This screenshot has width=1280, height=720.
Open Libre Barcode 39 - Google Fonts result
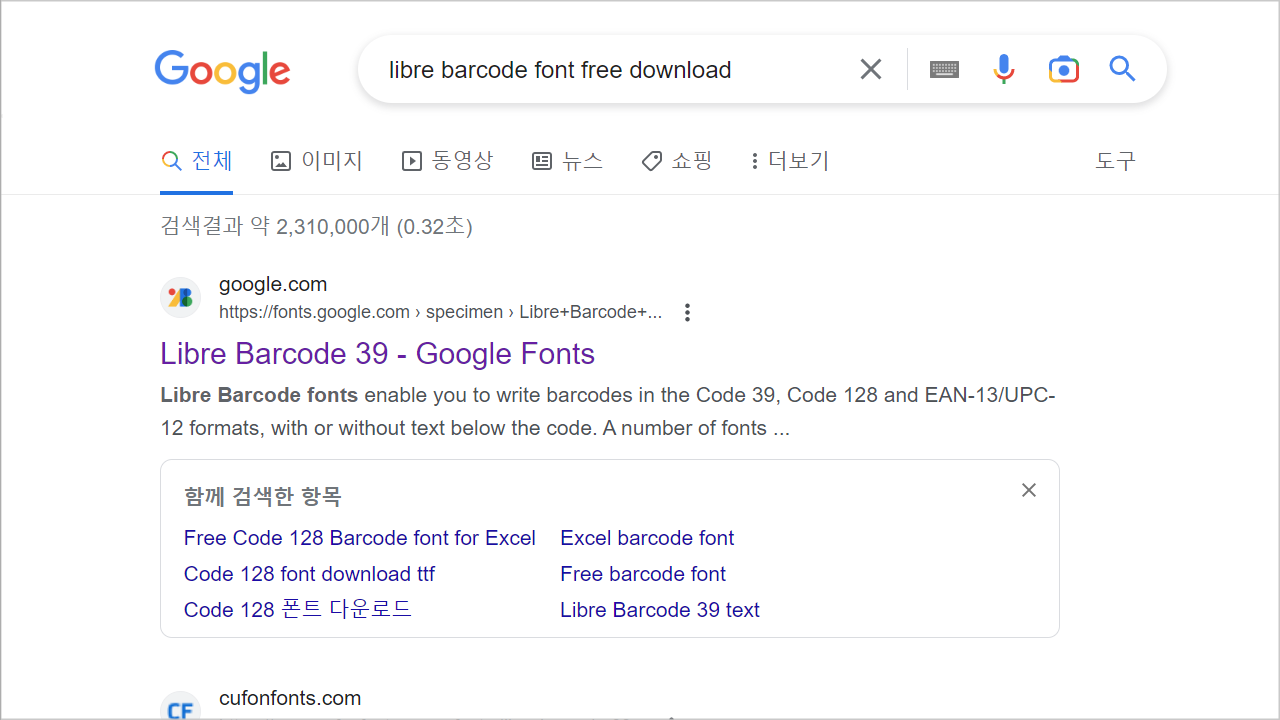[x=377, y=354]
